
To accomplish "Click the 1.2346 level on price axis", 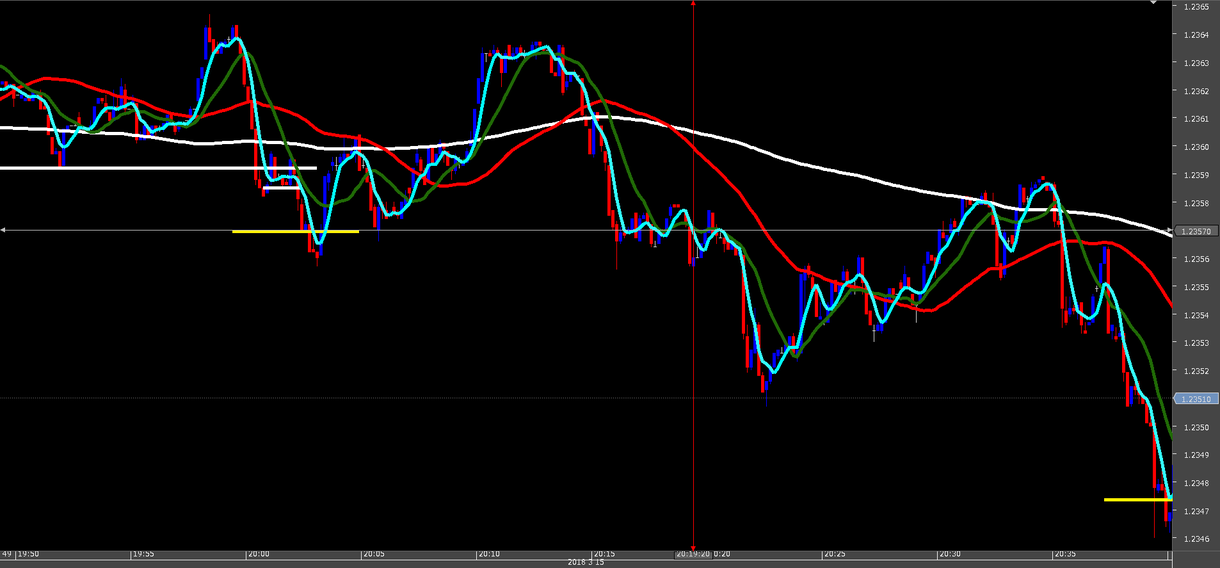I will click(x=1195, y=539).
